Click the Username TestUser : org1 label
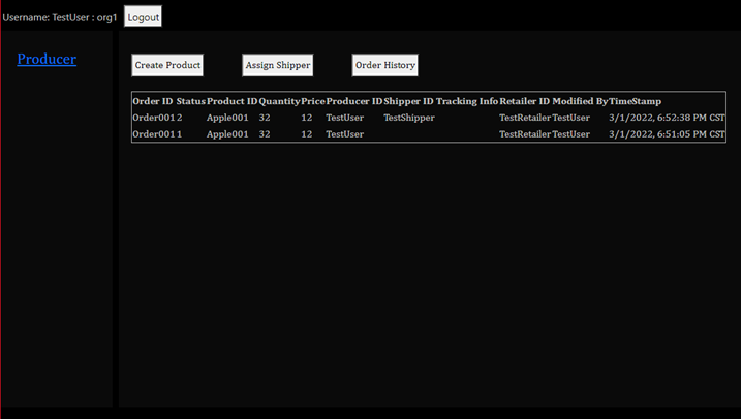Image resolution: width=741 pixels, height=419 pixels. [60, 17]
